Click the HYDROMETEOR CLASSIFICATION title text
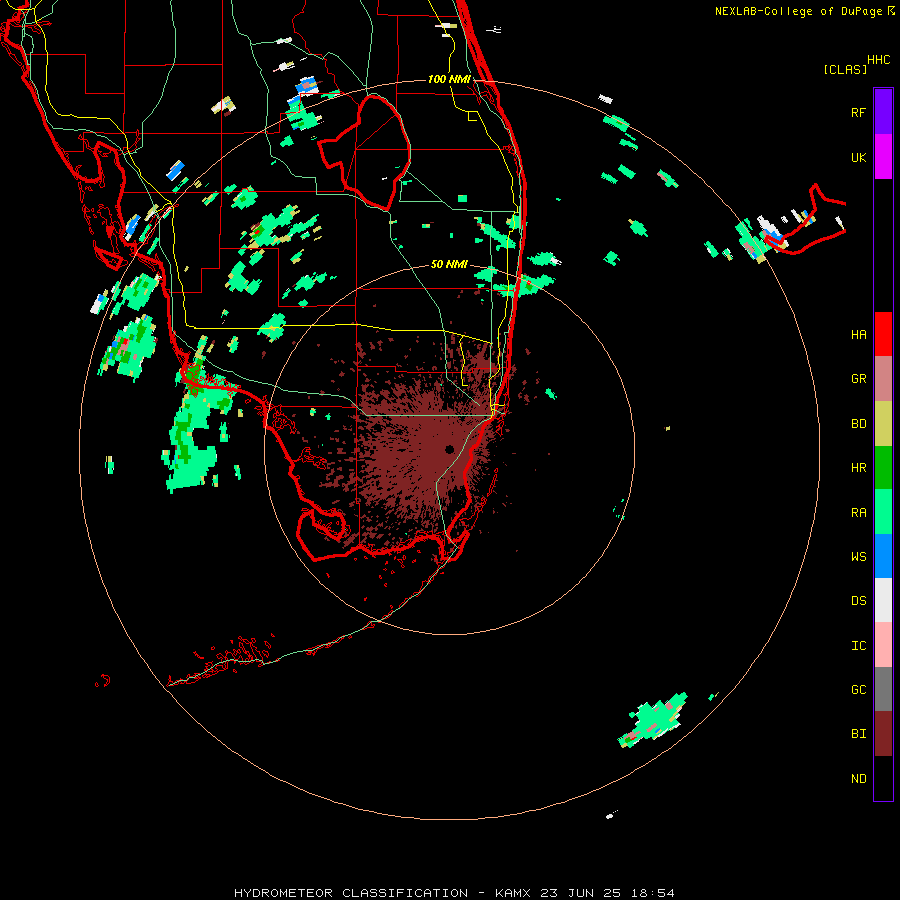Viewport: 900px width, 900px height. click(x=351, y=893)
